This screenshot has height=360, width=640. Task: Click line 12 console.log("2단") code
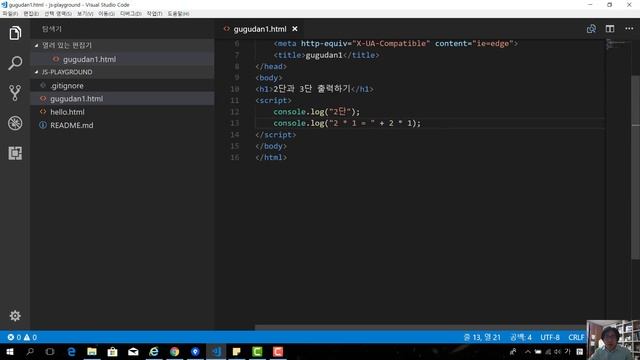(x=317, y=112)
